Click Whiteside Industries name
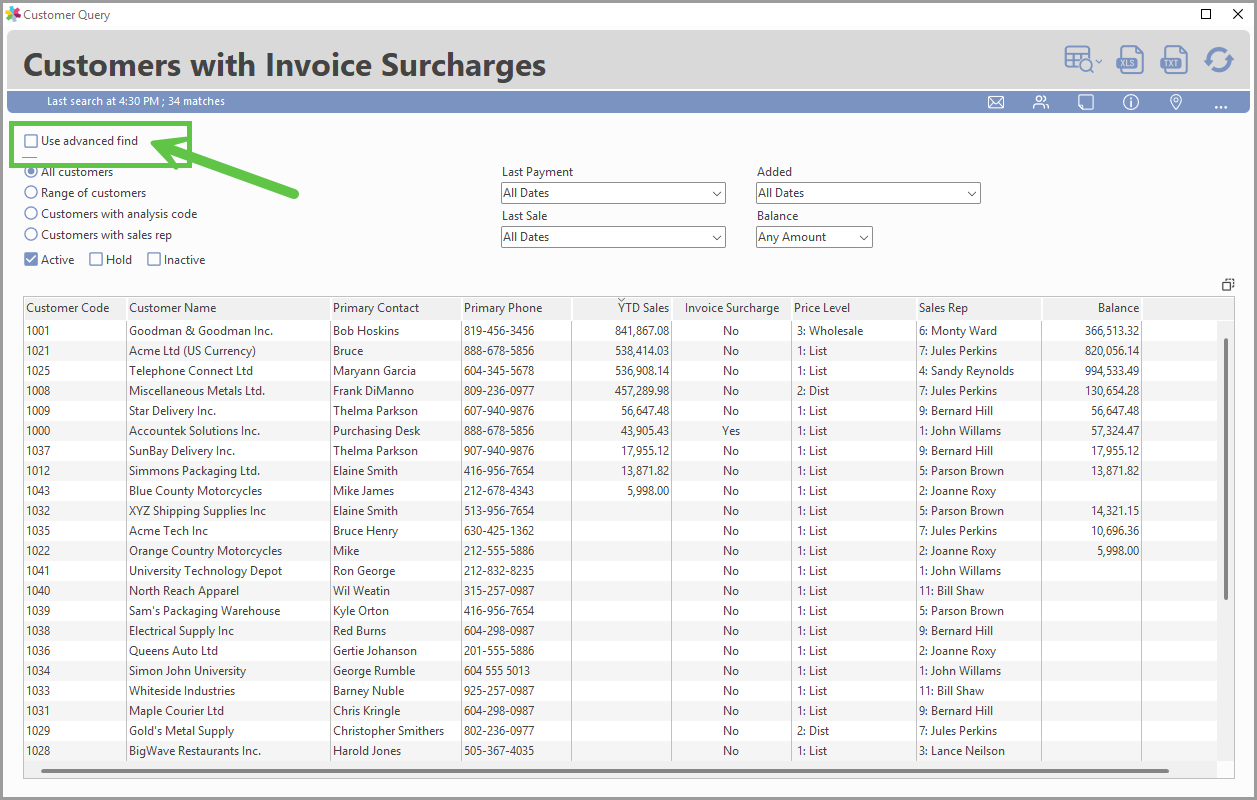 (182, 691)
